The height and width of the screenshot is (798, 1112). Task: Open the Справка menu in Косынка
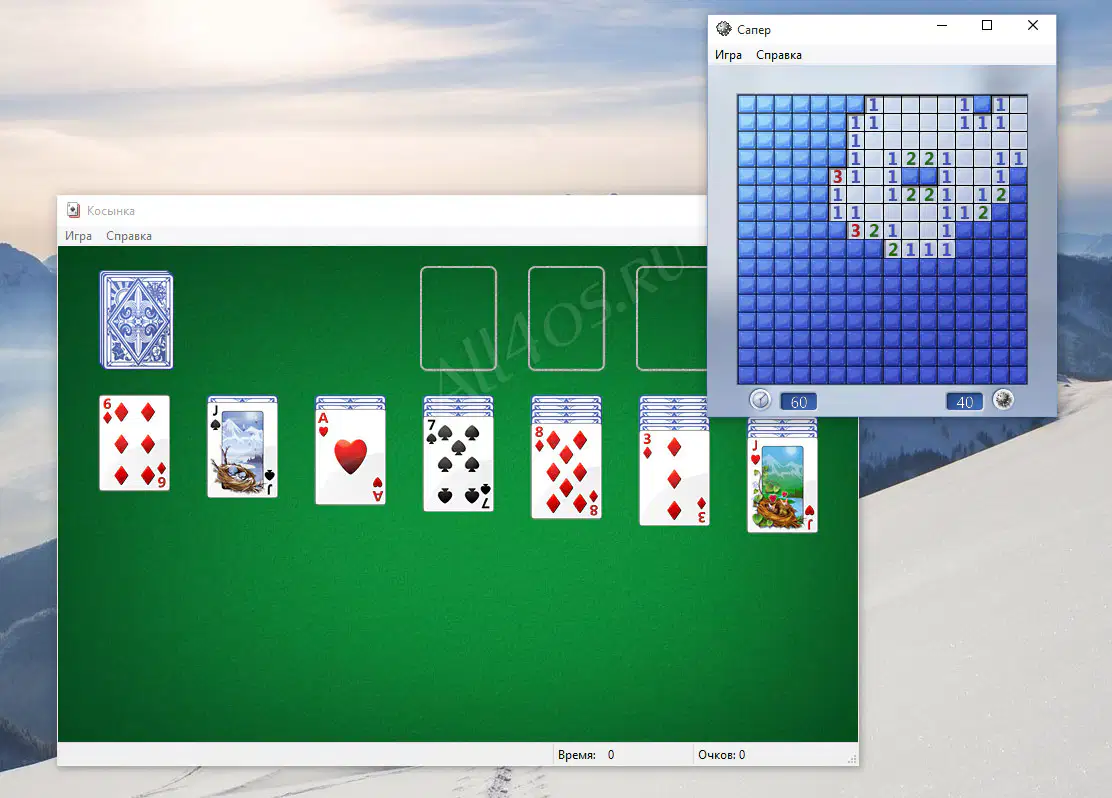129,235
